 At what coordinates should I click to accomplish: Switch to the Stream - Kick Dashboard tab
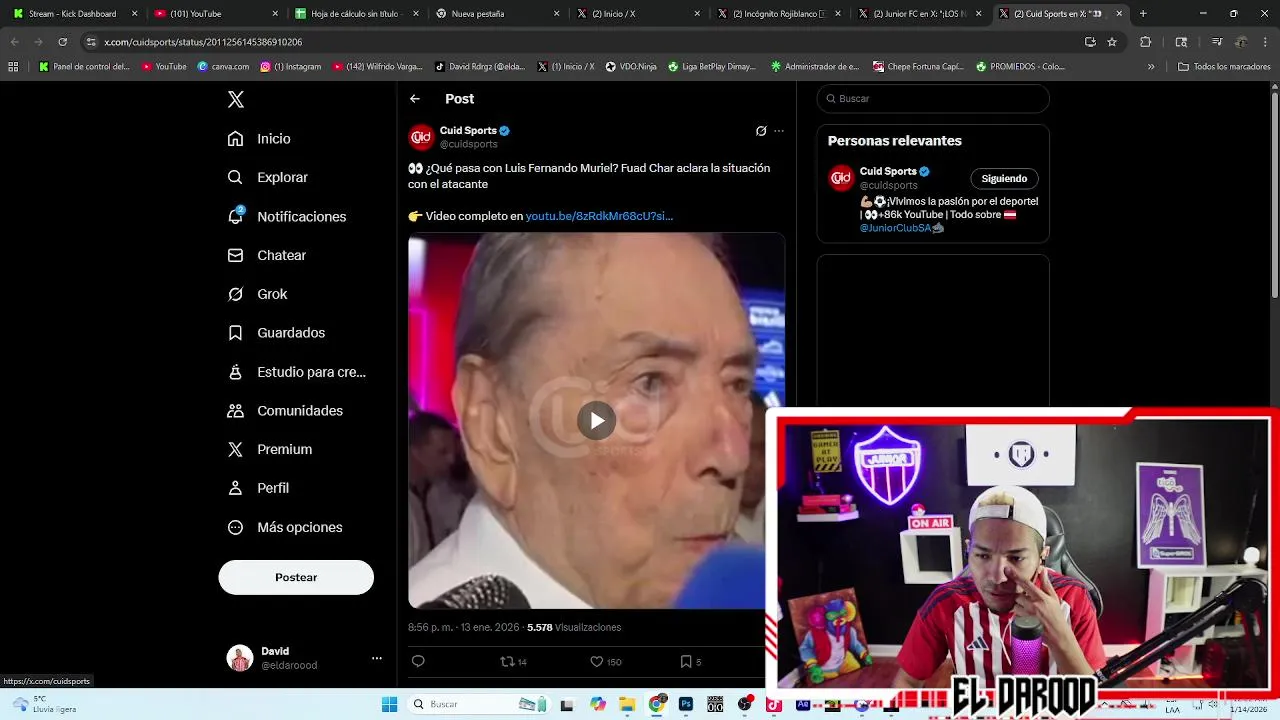tap(74, 14)
